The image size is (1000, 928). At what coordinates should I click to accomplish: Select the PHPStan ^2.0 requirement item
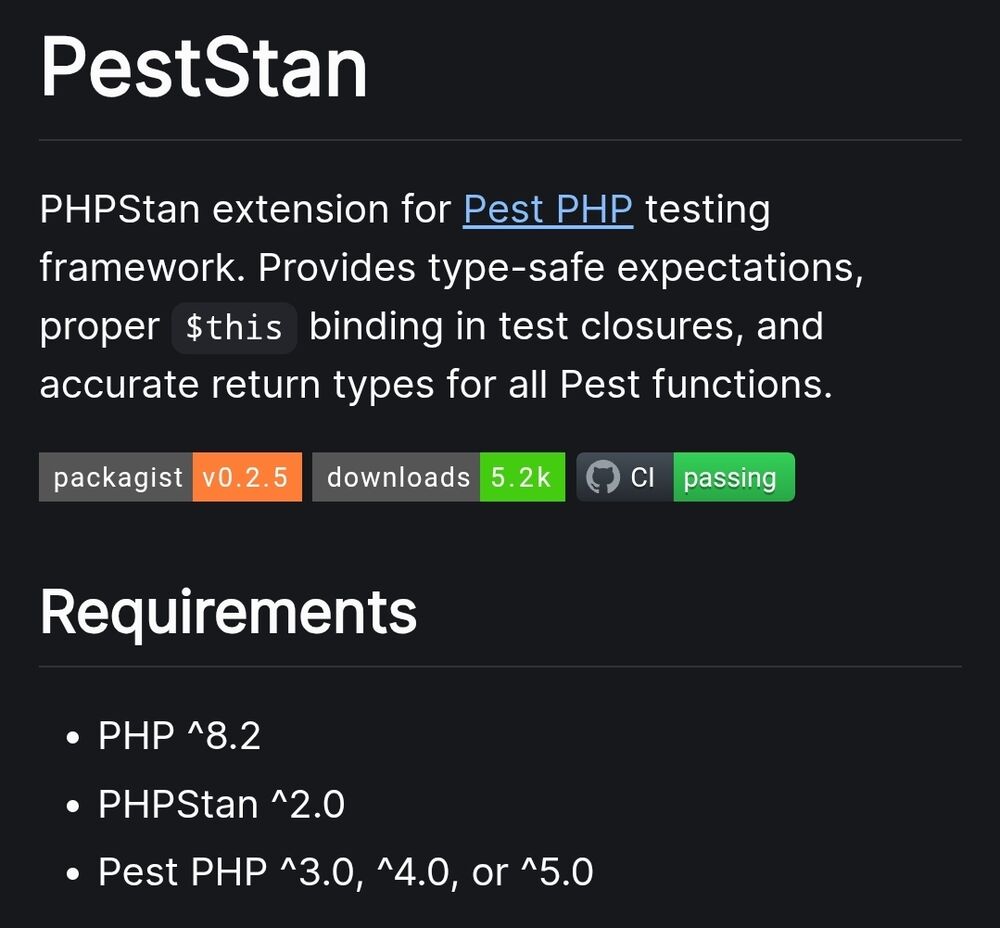click(x=221, y=804)
